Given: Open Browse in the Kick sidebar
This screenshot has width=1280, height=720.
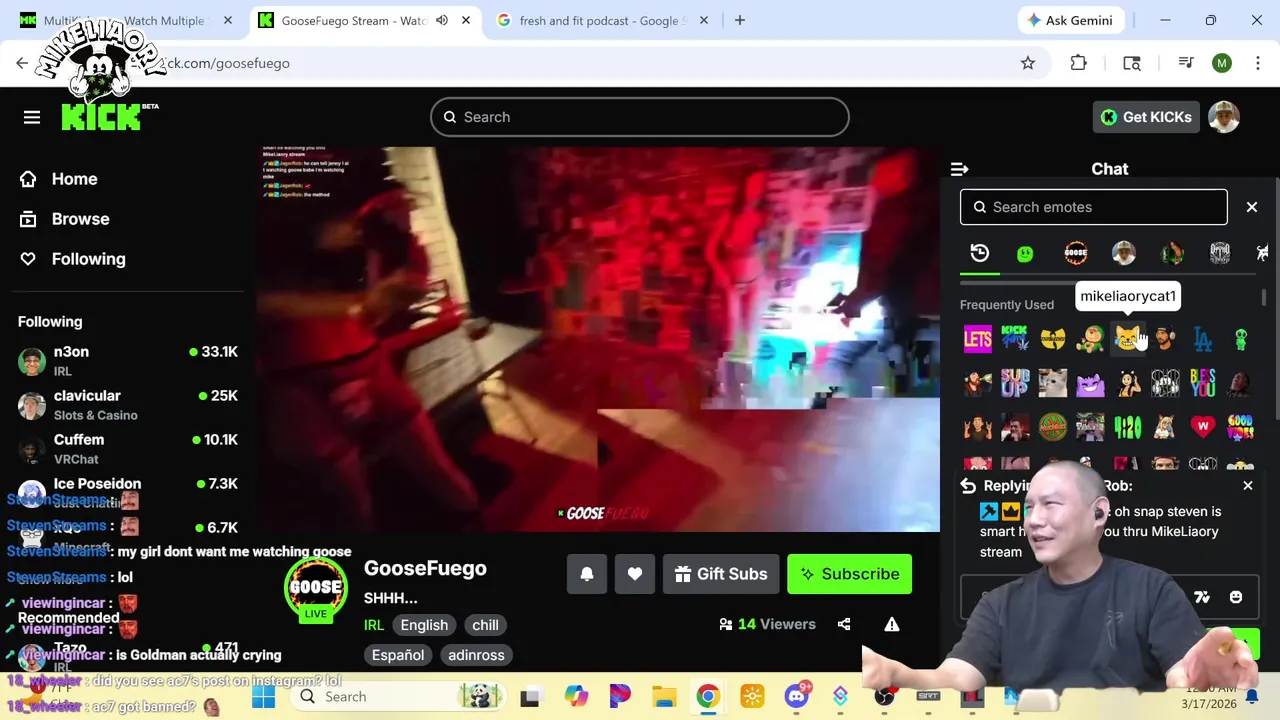Looking at the screenshot, I should coord(66,219).
